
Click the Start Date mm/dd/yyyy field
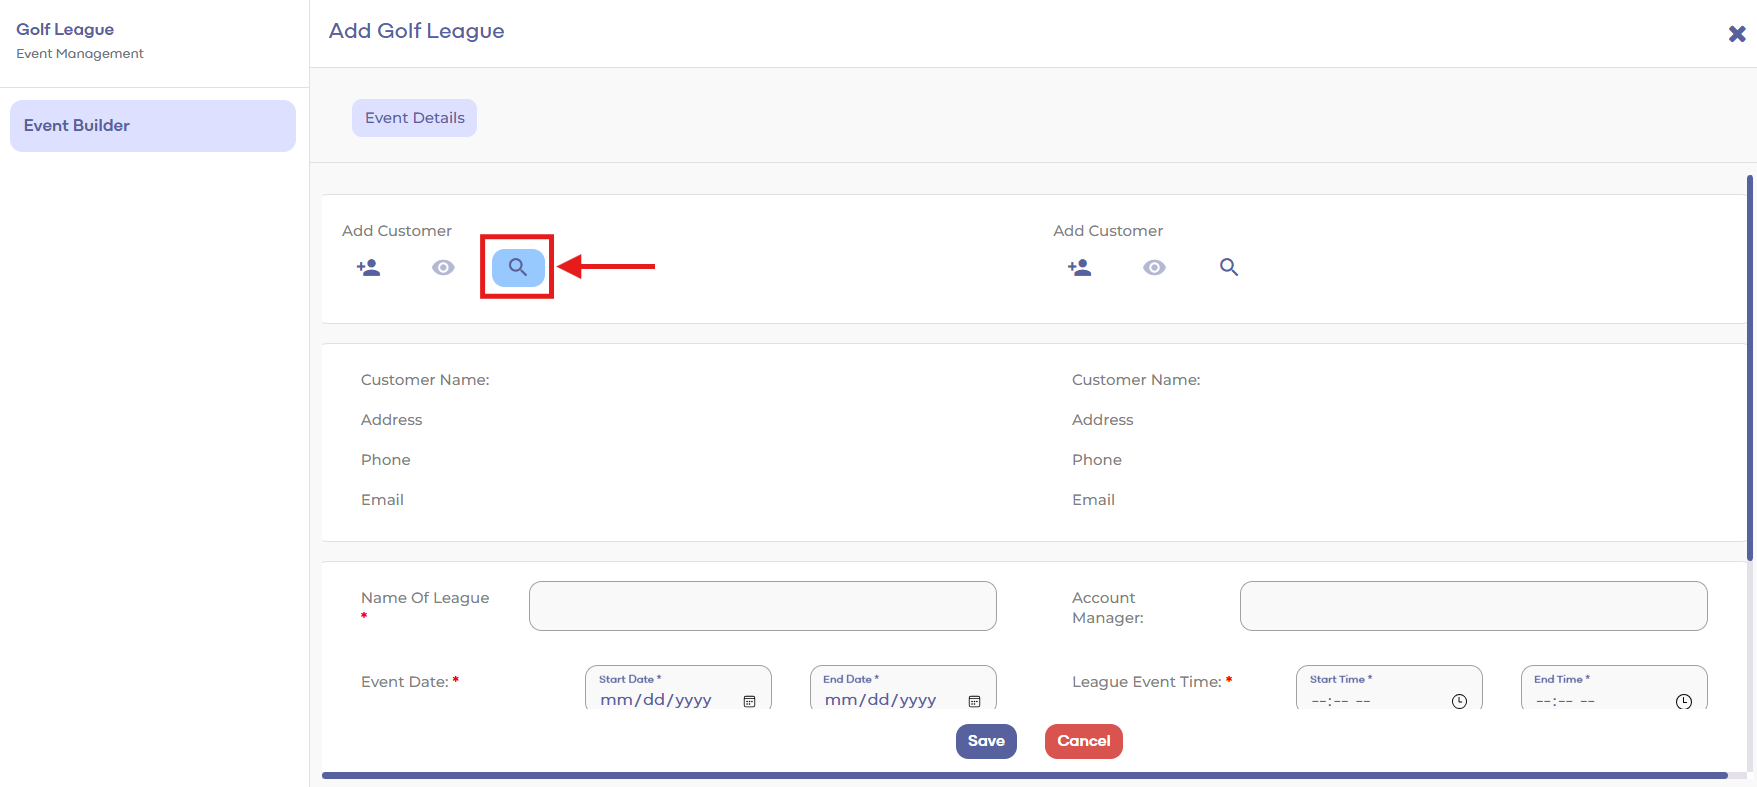coord(656,700)
